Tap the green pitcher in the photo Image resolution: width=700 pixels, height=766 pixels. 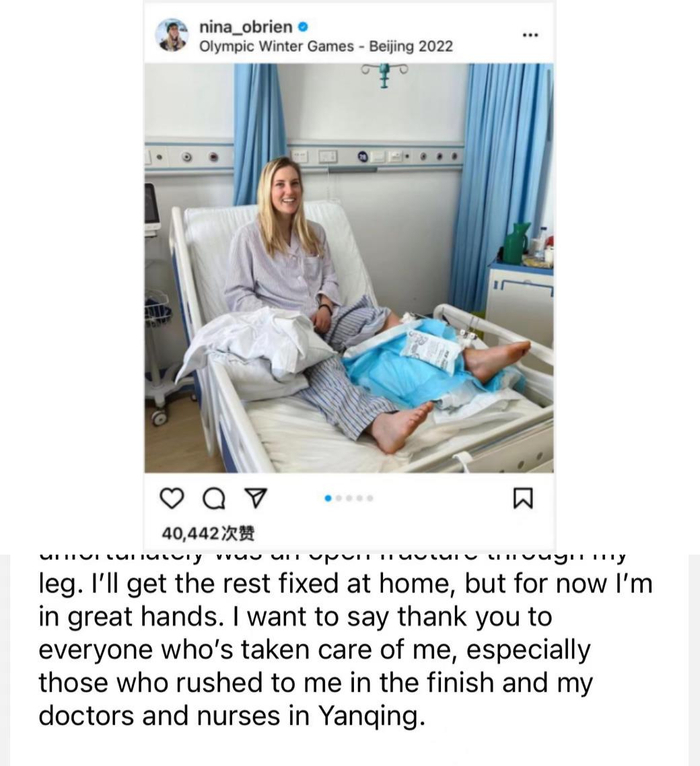click(x=516, y=243)
